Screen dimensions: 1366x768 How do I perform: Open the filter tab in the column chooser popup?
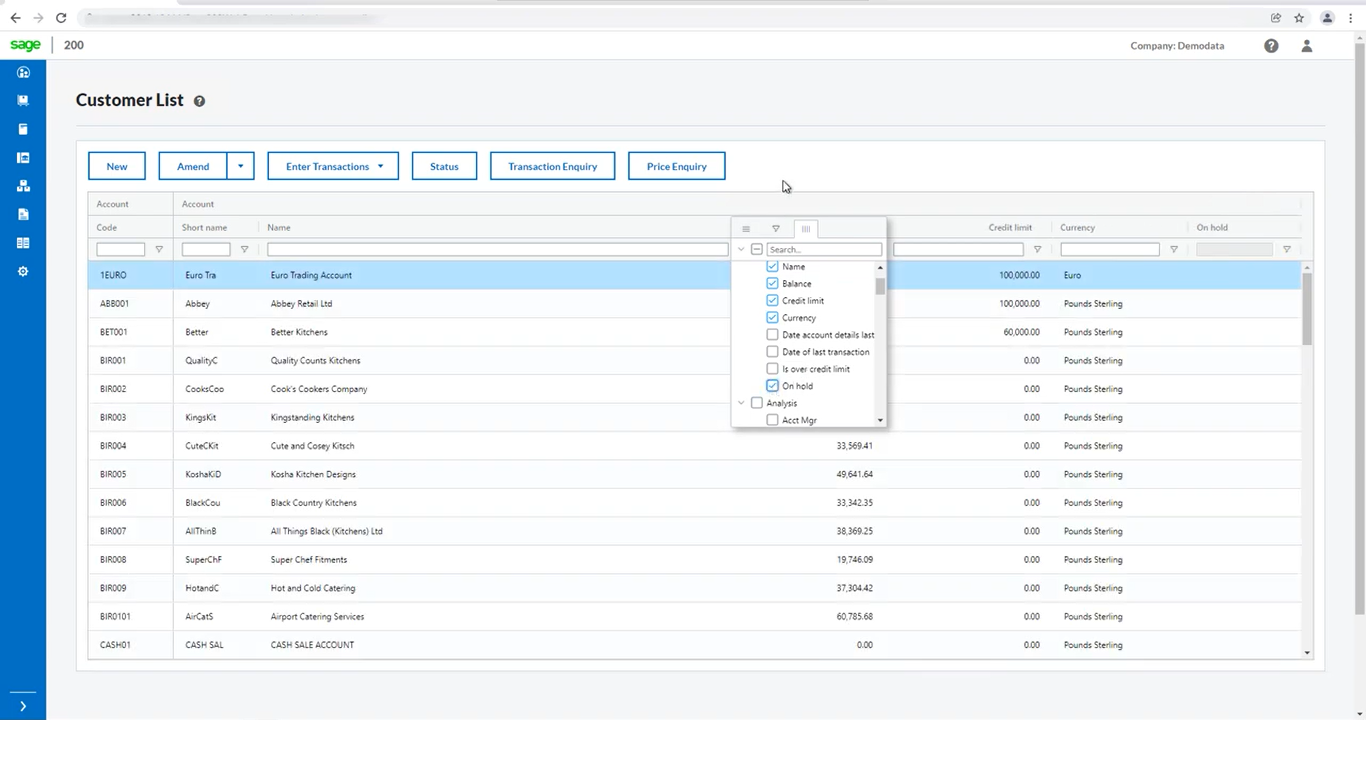(776, 228)
